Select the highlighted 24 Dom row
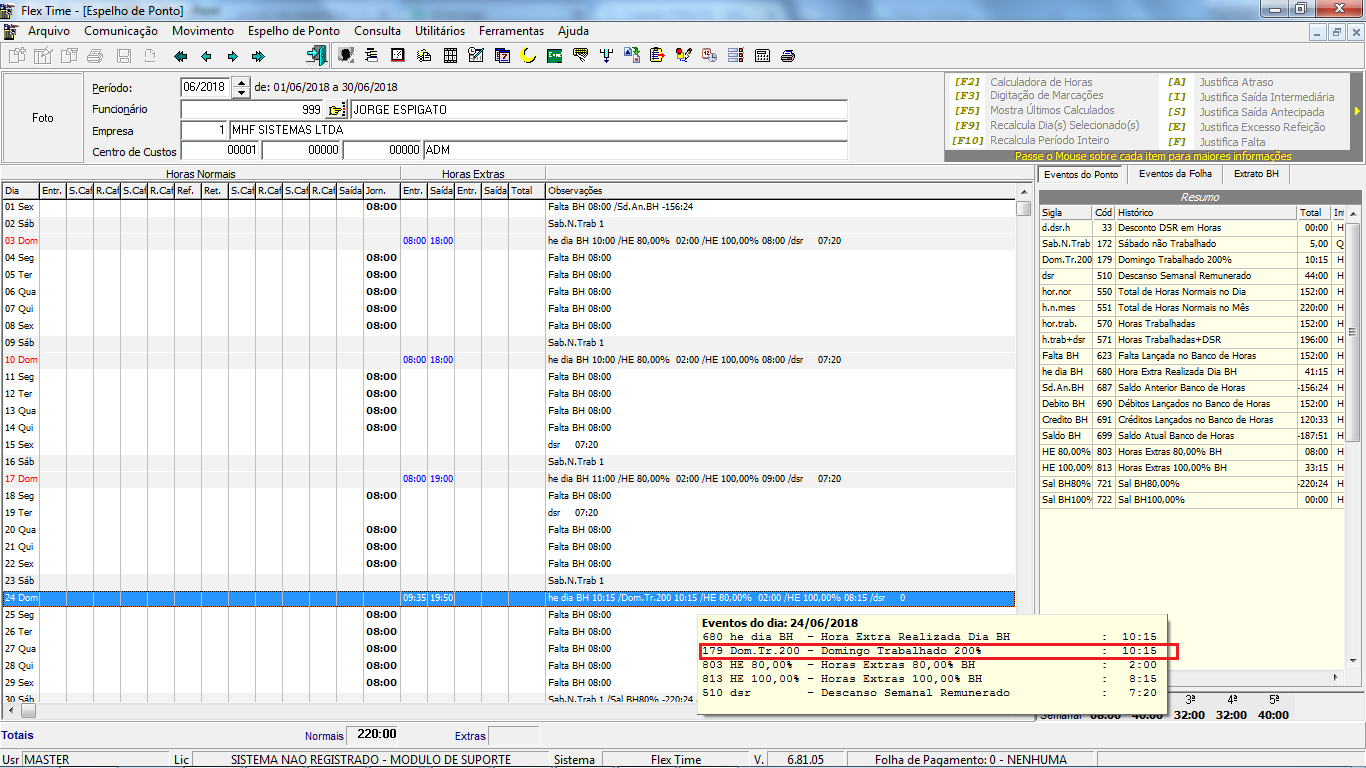 (x=508, y=598)
